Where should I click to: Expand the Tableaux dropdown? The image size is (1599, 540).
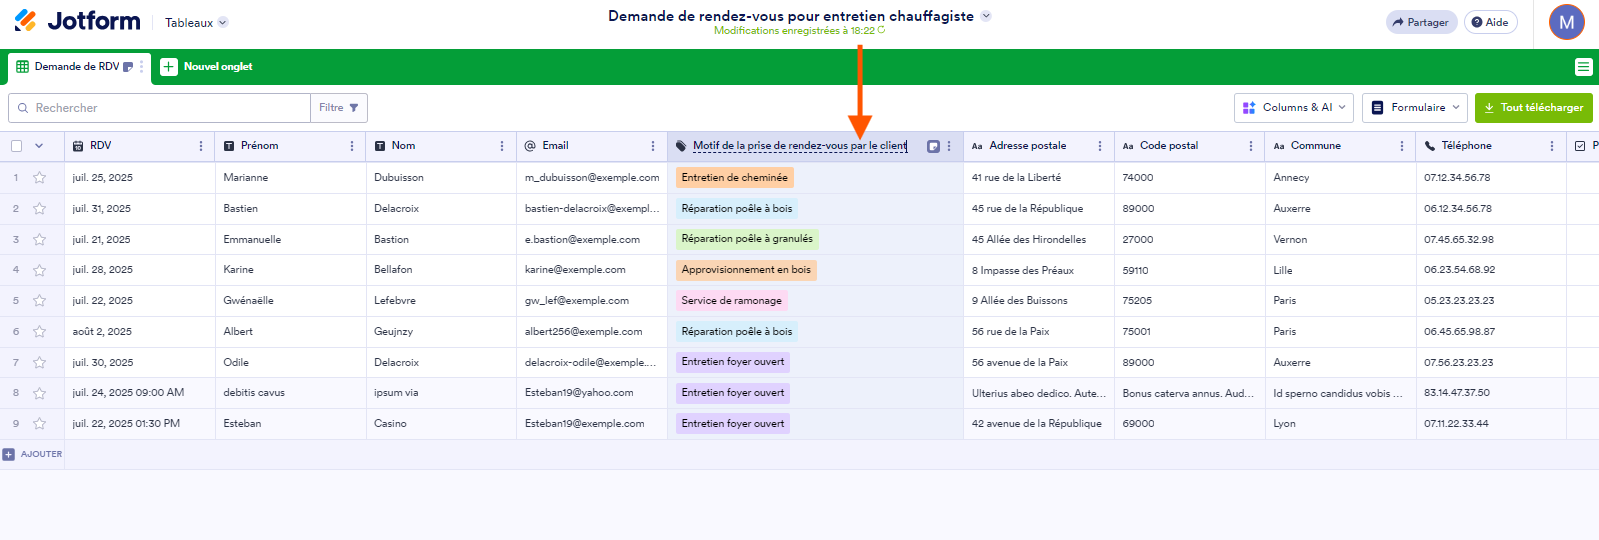tap(196, 22)
